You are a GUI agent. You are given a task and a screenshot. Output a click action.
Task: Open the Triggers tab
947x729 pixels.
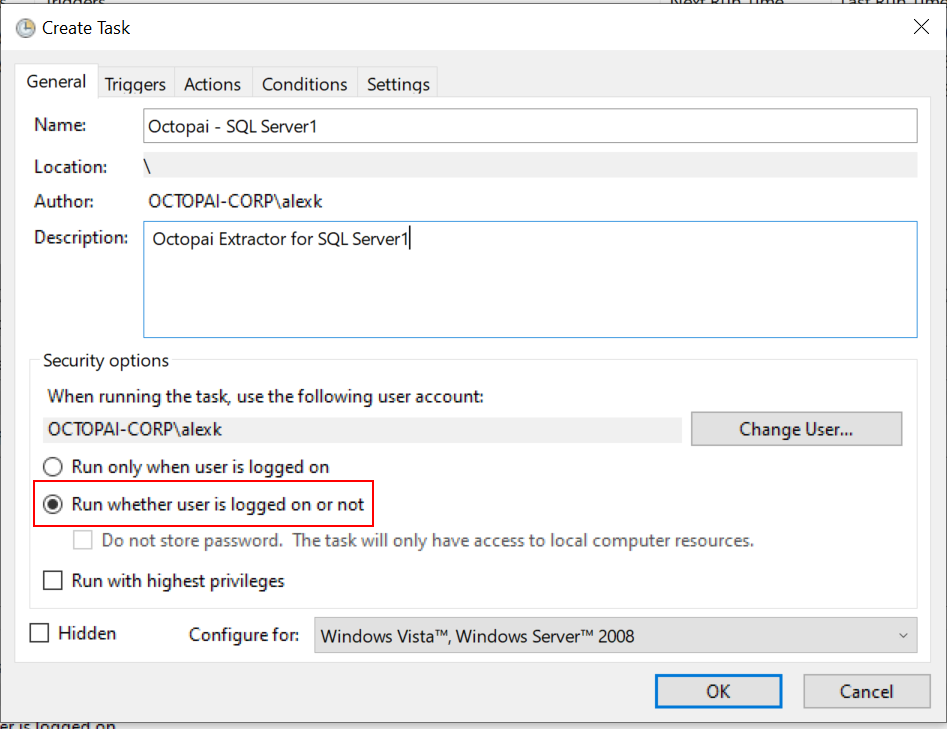135,85
